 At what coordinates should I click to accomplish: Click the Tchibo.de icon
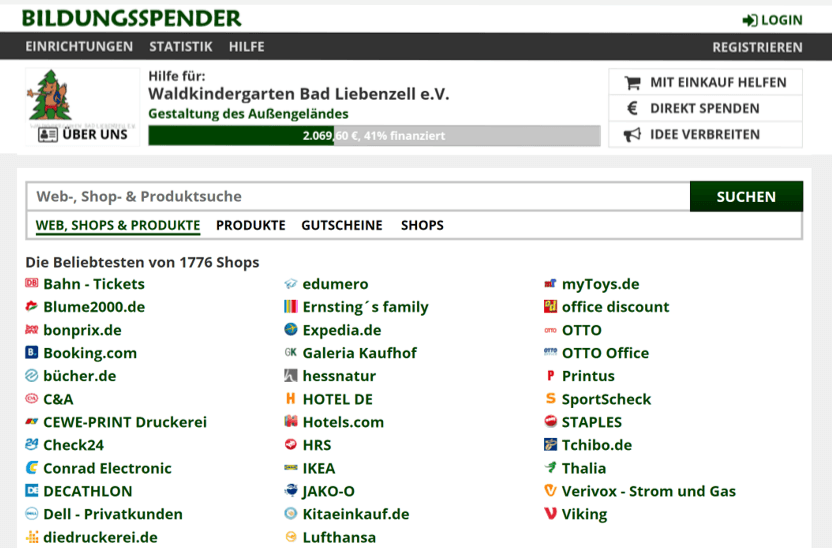[x=550, y=445]
